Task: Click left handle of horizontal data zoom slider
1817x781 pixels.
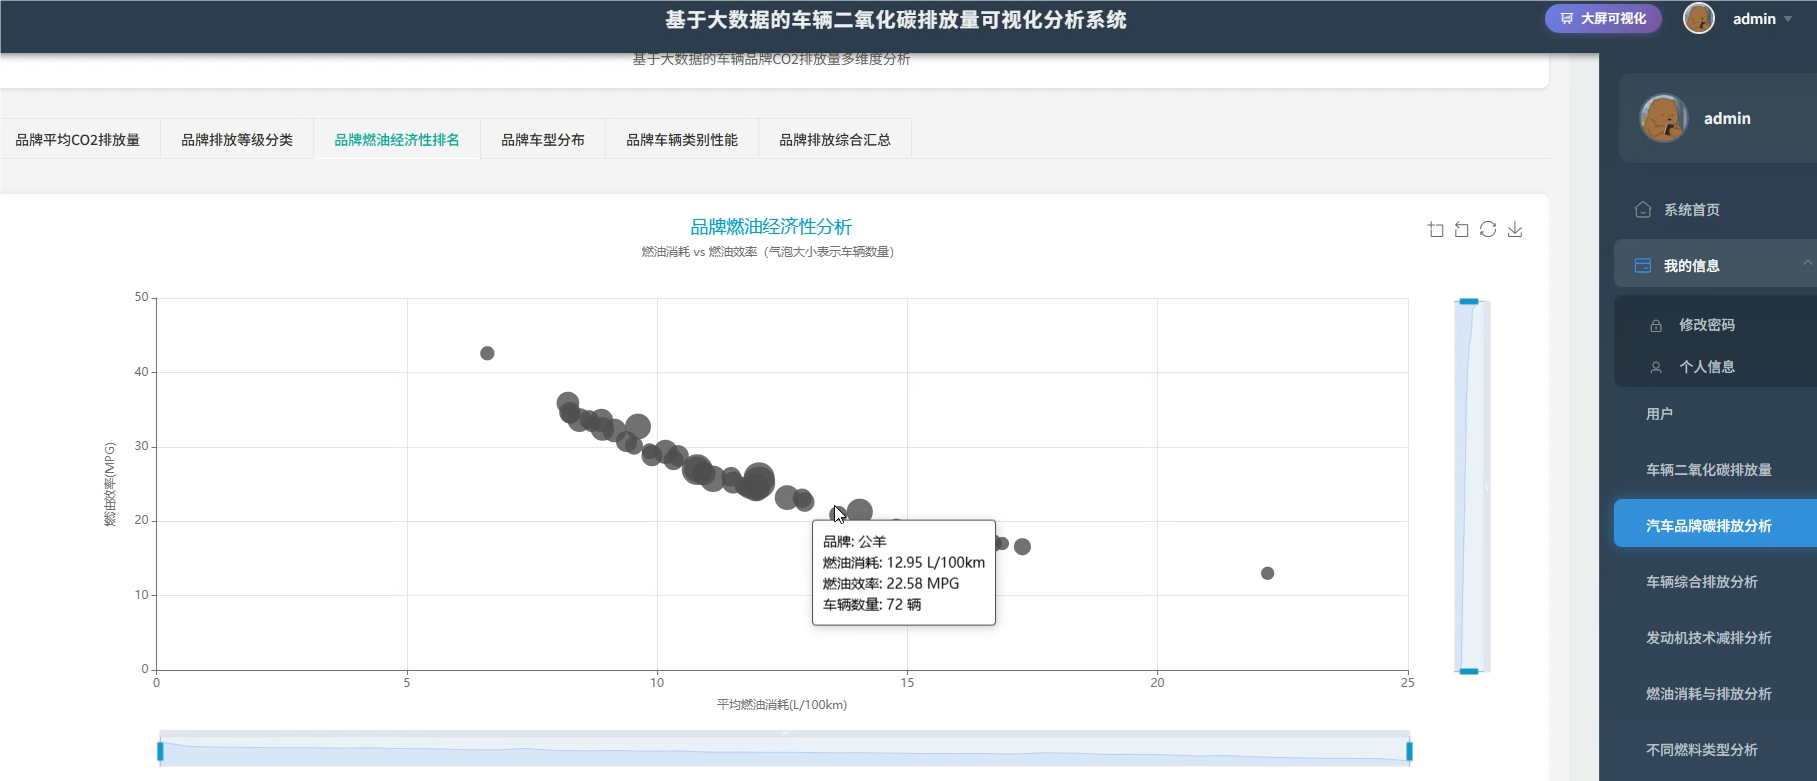Action: click(160, 751)
